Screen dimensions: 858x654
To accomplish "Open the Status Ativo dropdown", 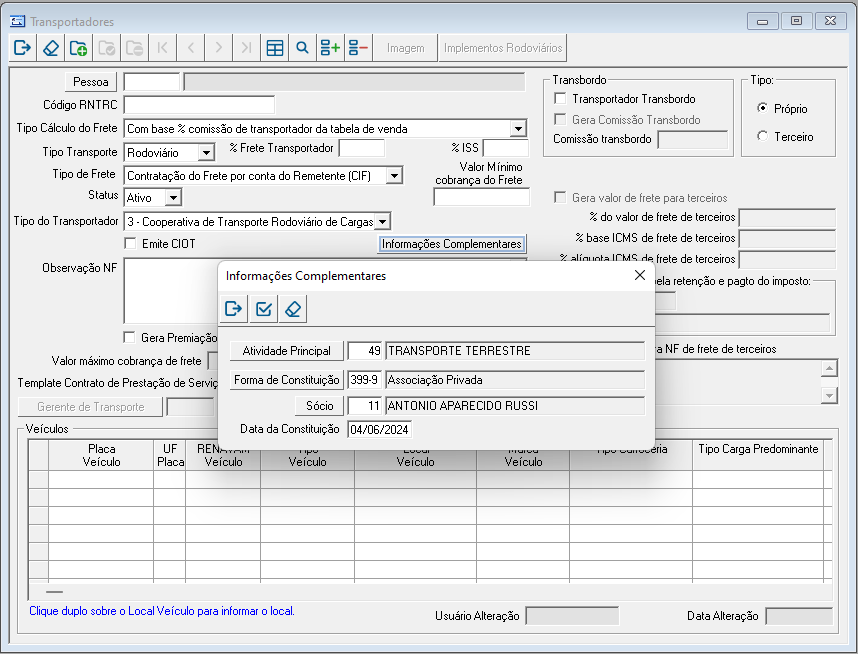I will click(x=173, y=198).
